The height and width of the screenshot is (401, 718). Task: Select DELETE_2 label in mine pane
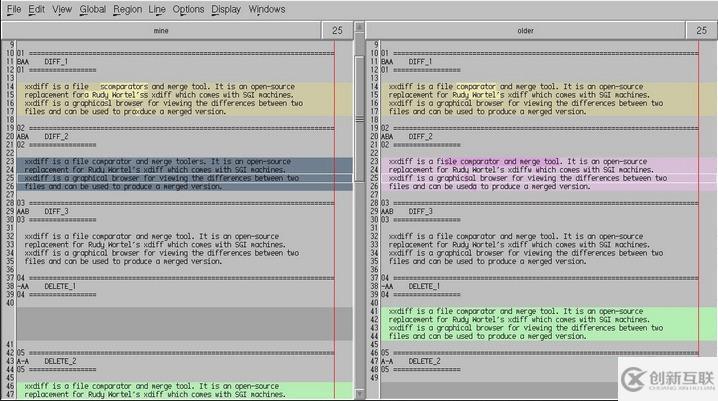pos(60,361)
